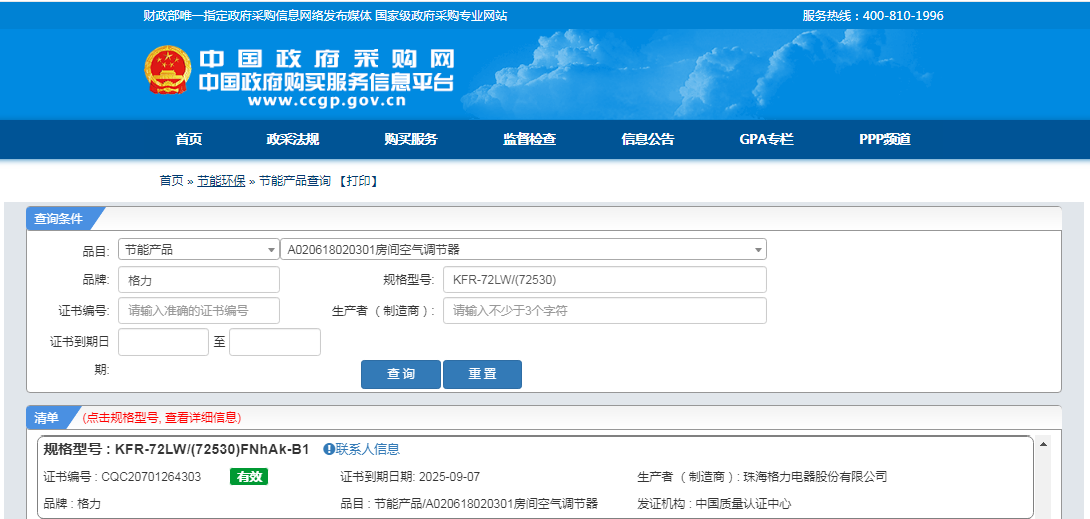
Task: Open the 政采法规 navigation item
Action: click(293, 139)
